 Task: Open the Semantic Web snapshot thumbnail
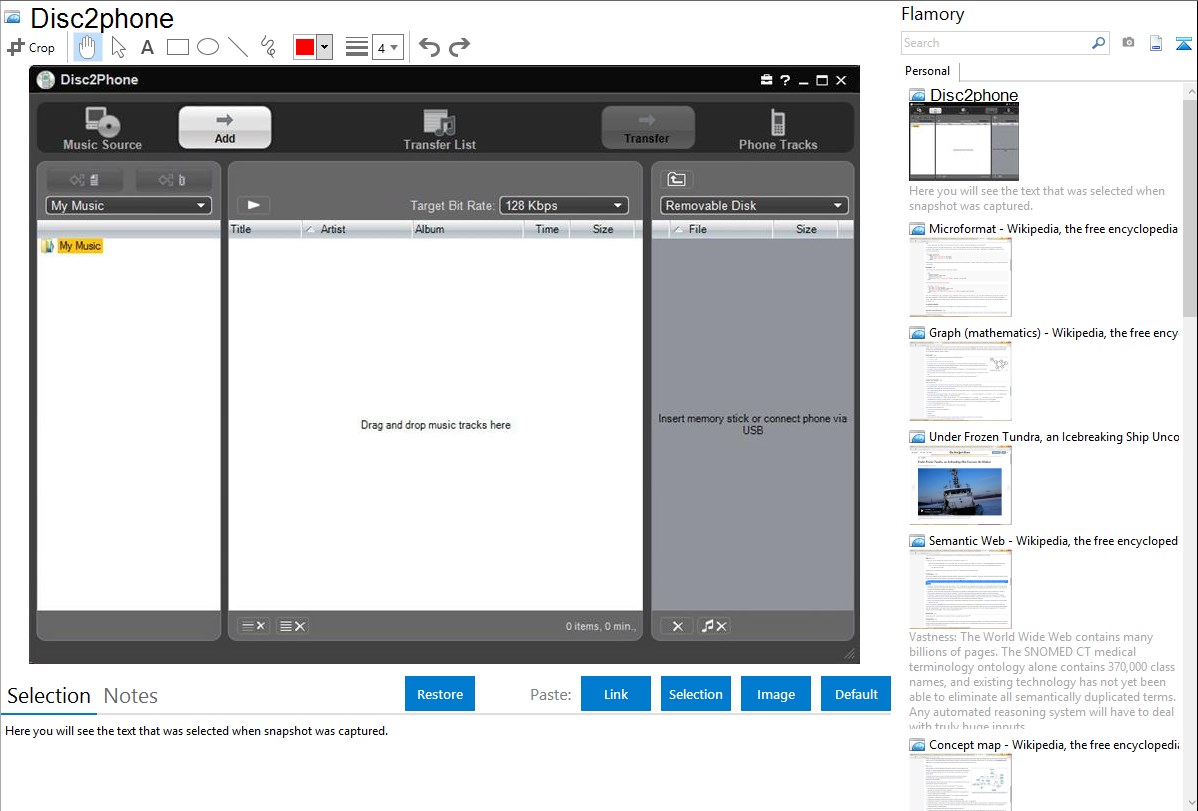[960, 589]
